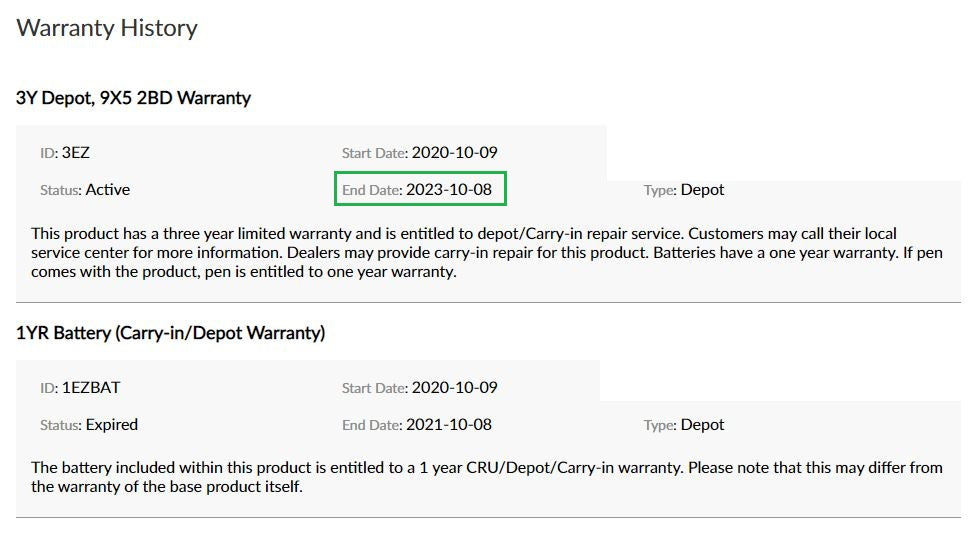Viewport: 978px width, 539px height.
Task: Select the "3Y Depot, 9X5 2BD Warranty" title
Action: click(133, 98)
